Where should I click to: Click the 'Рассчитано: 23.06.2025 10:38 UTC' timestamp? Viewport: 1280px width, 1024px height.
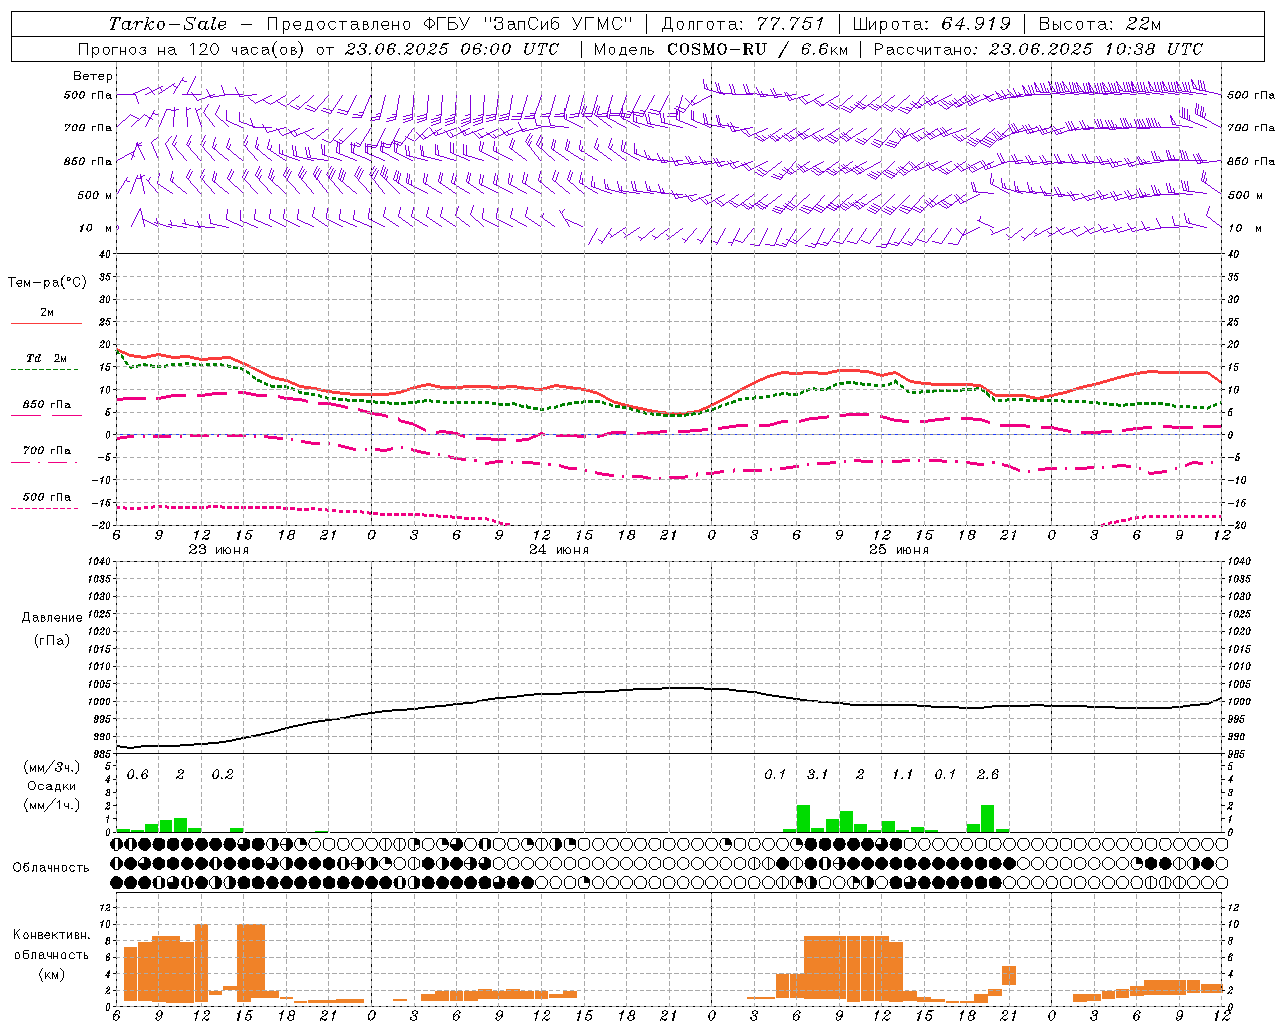click(1038, 49)
